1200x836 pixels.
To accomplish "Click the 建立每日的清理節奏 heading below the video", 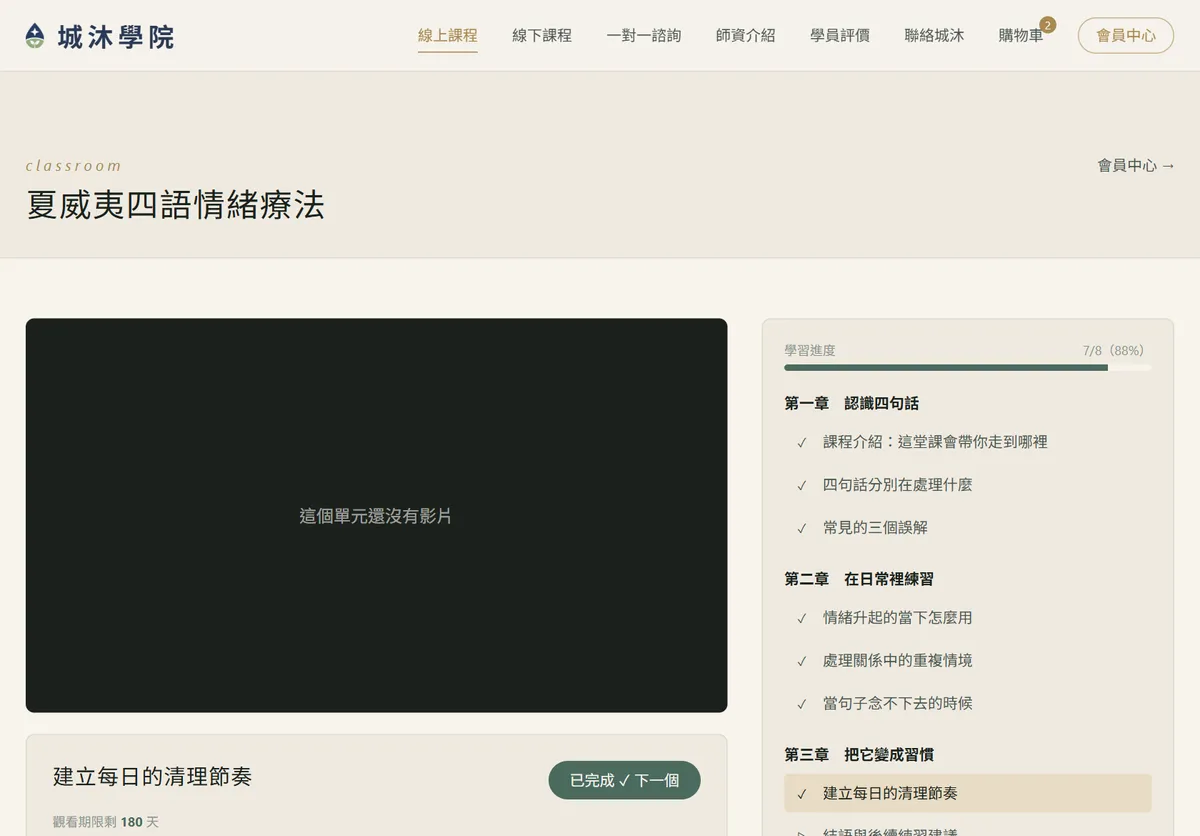I will click(152, 776).
